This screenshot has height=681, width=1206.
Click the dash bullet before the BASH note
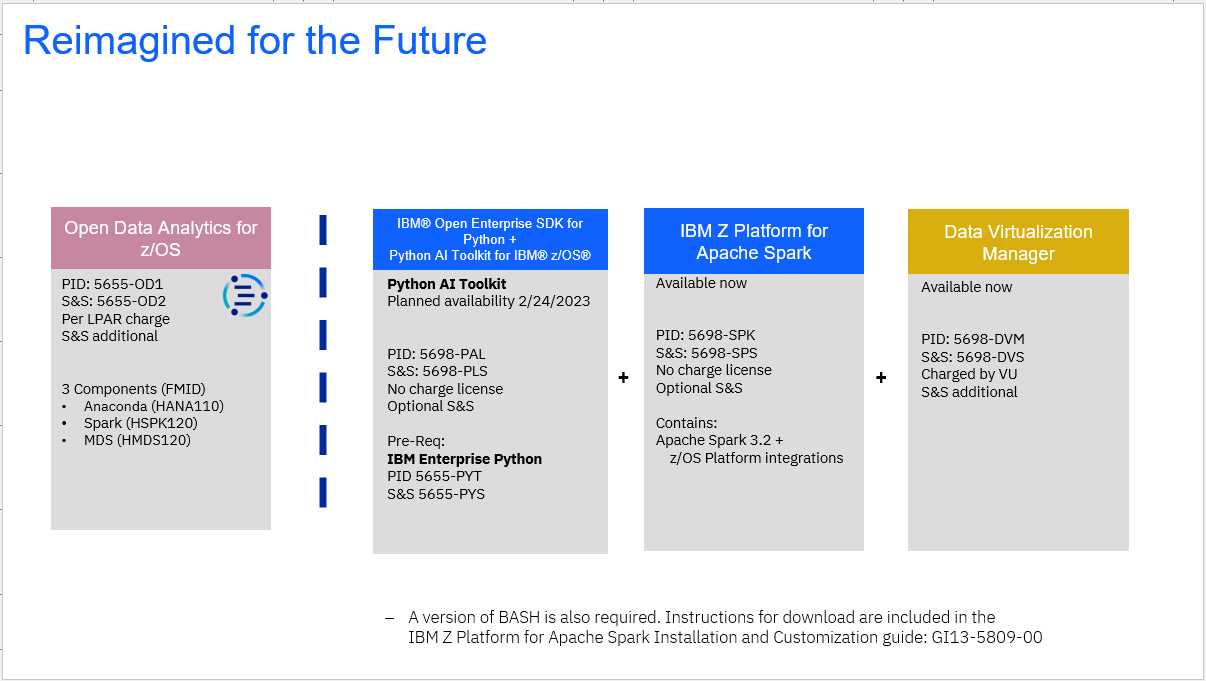point(390,617)
